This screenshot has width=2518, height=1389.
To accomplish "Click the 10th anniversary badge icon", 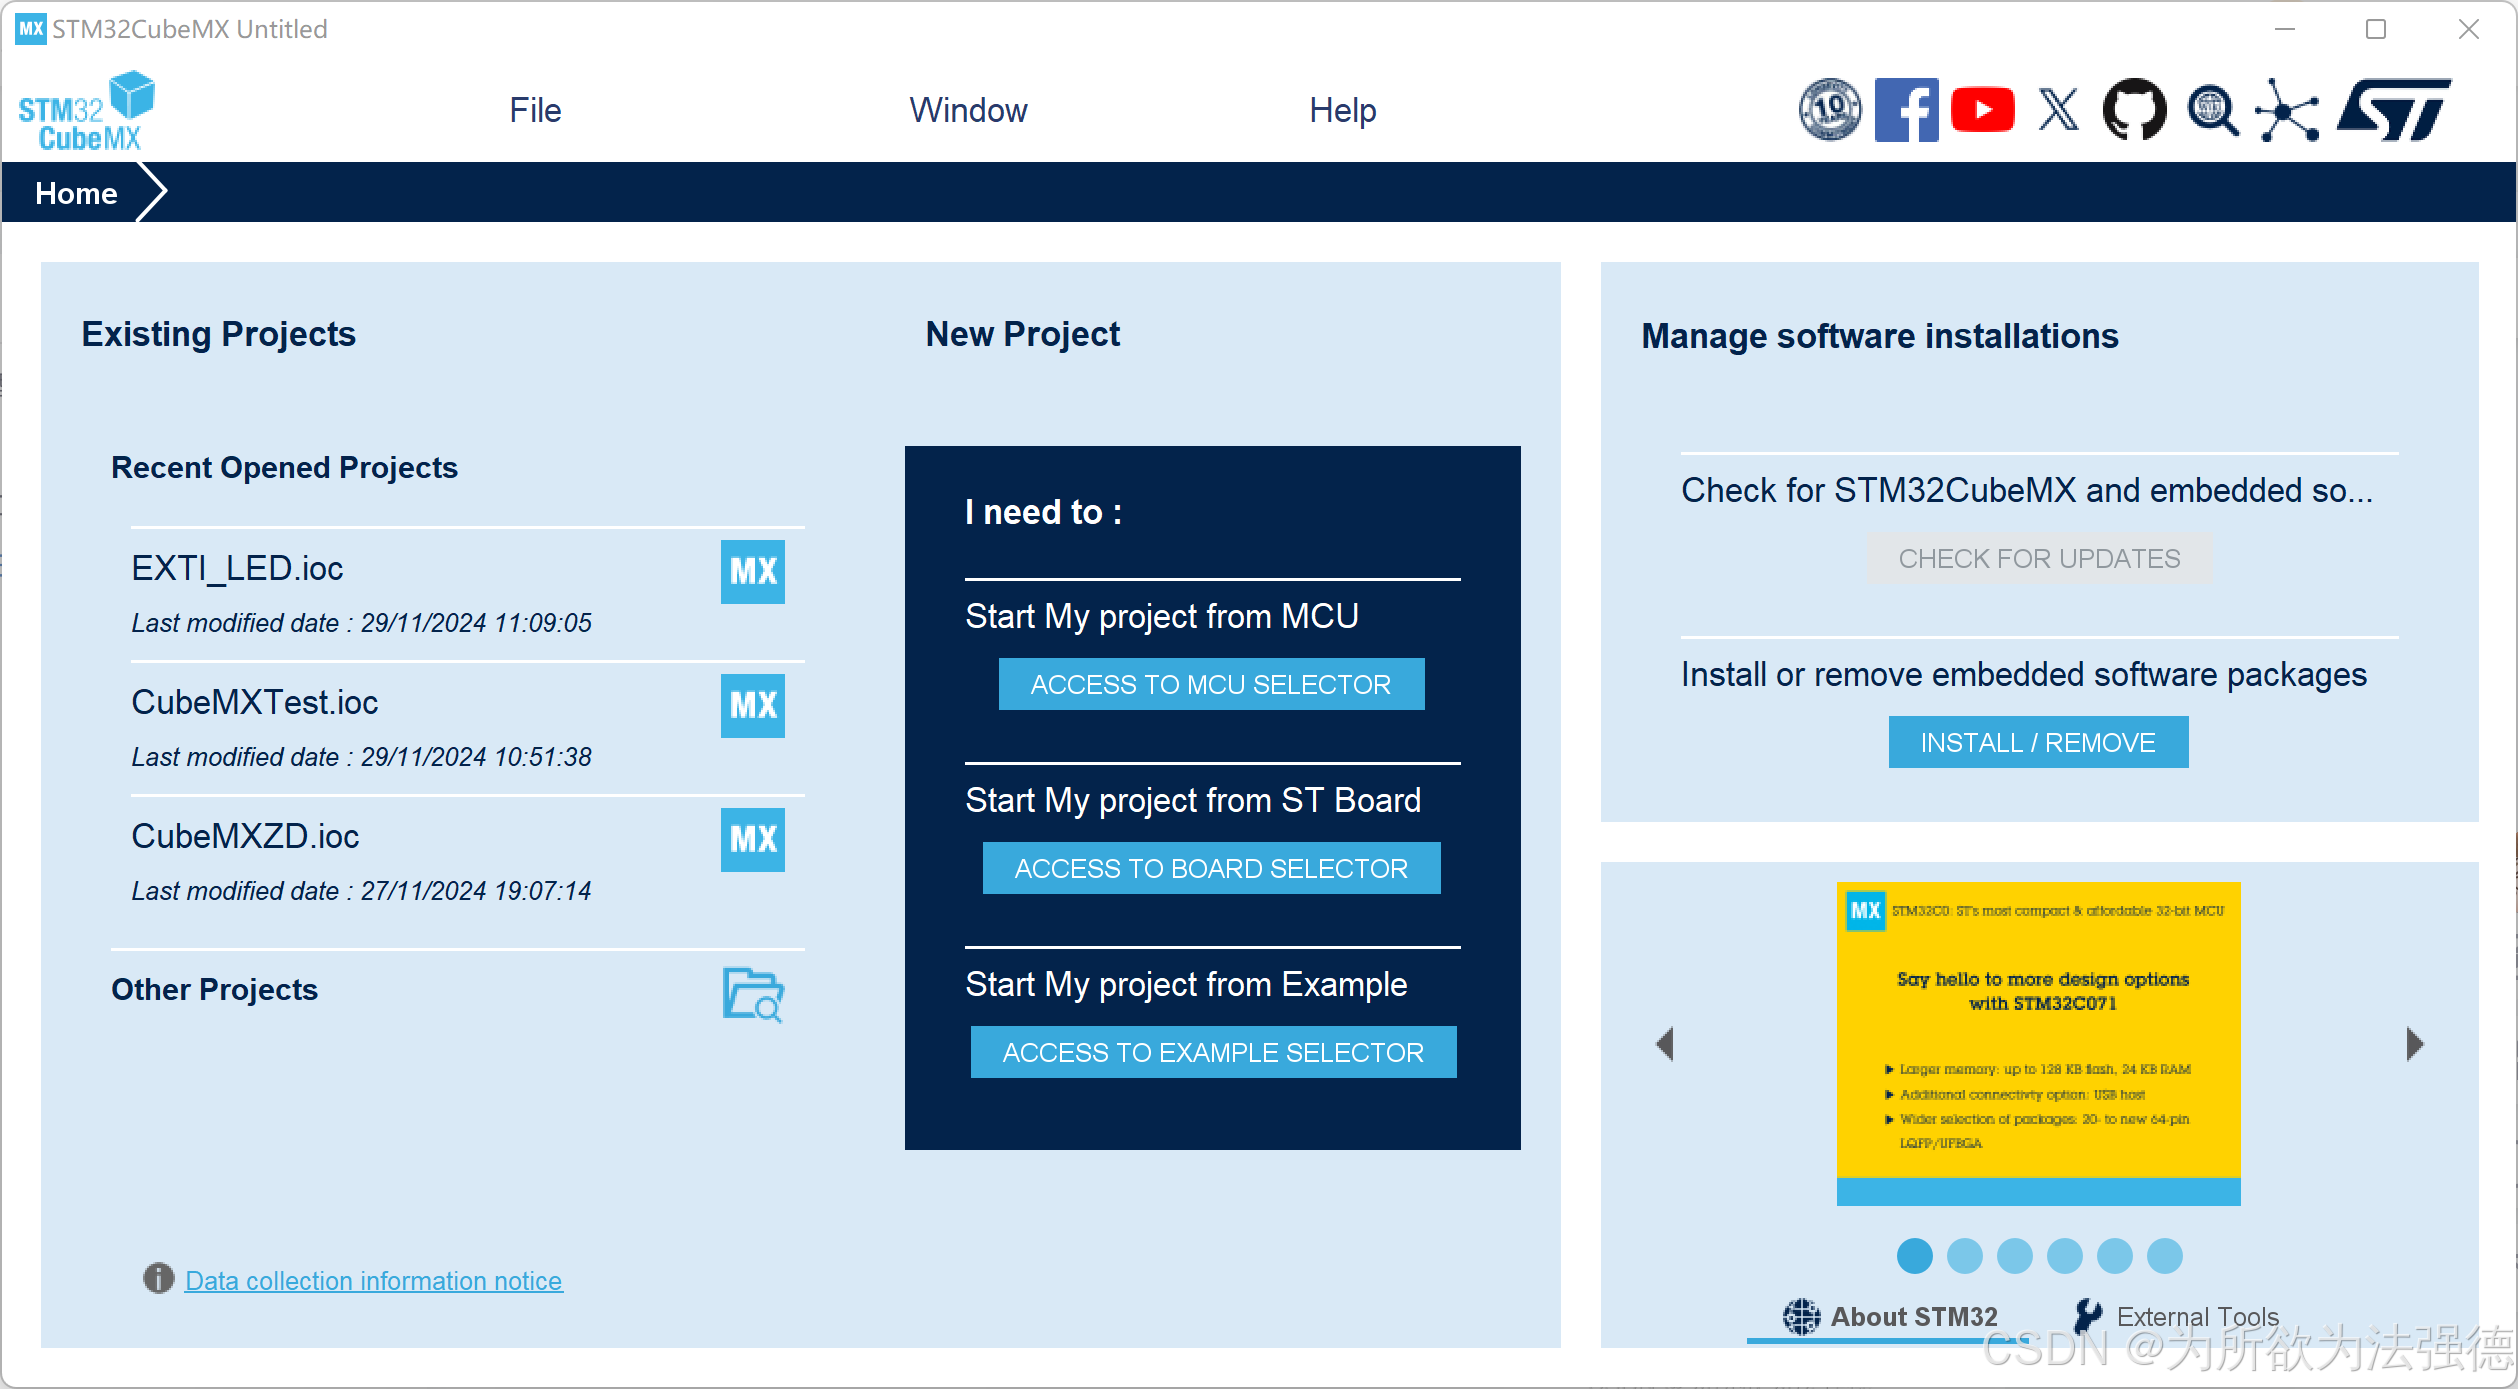I will (1829, 109).
